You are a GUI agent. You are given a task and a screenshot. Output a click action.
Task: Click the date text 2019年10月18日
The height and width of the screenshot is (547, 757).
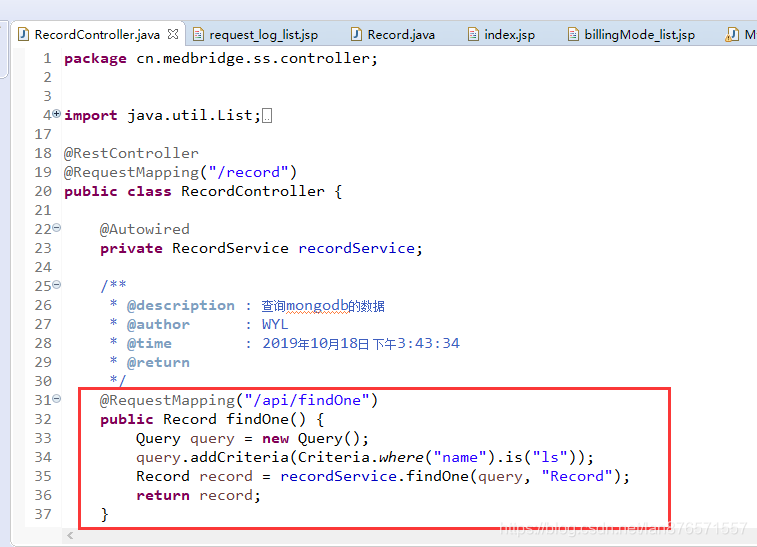coord(316,343)
